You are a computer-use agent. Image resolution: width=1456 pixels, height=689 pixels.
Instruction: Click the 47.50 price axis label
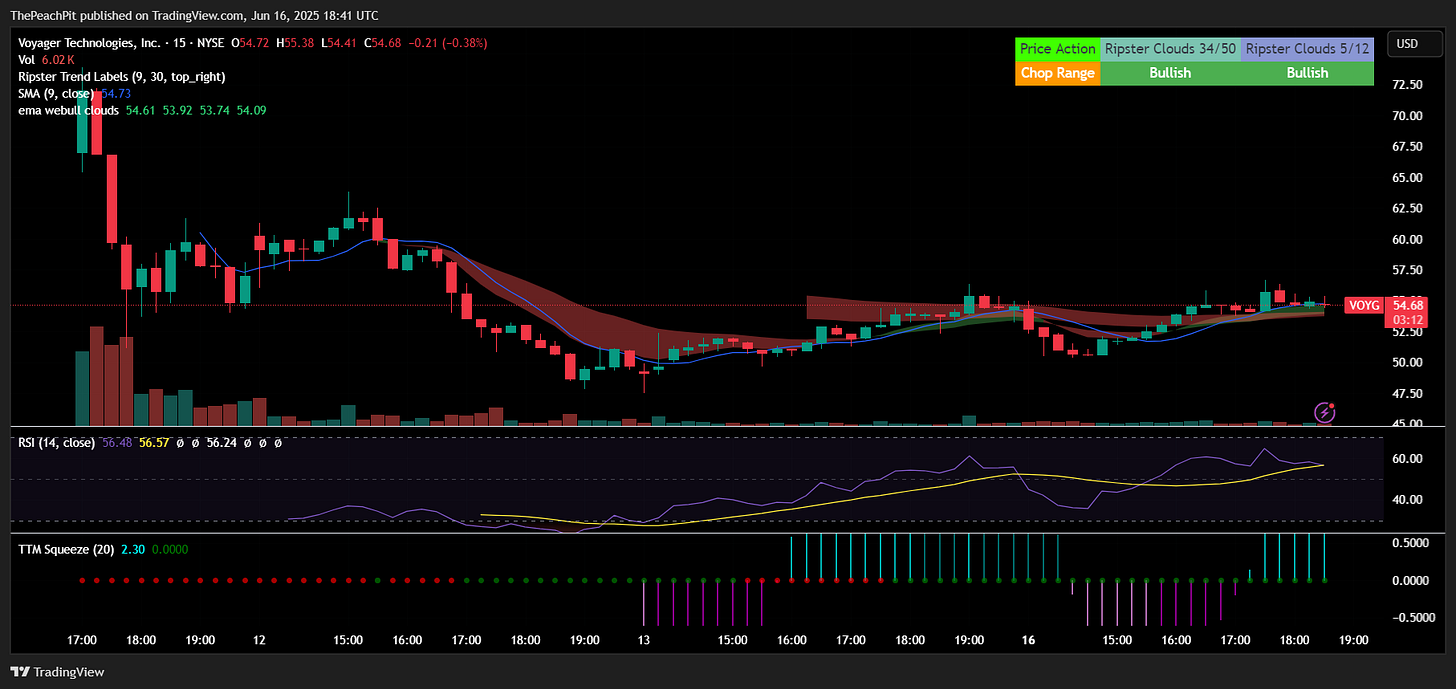pyautogui.click(x=1407, y=394)
